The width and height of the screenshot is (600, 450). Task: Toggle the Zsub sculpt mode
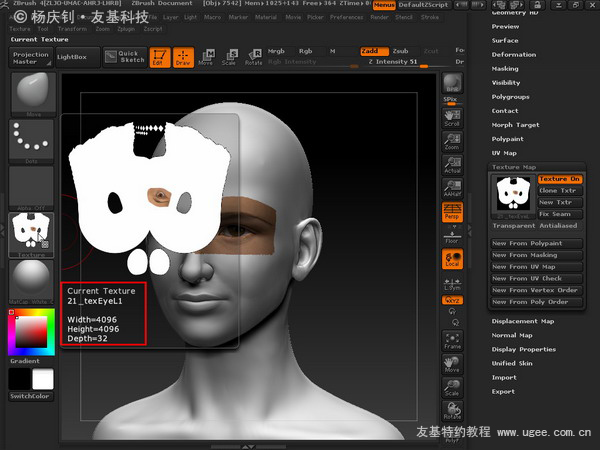[400, 51]
